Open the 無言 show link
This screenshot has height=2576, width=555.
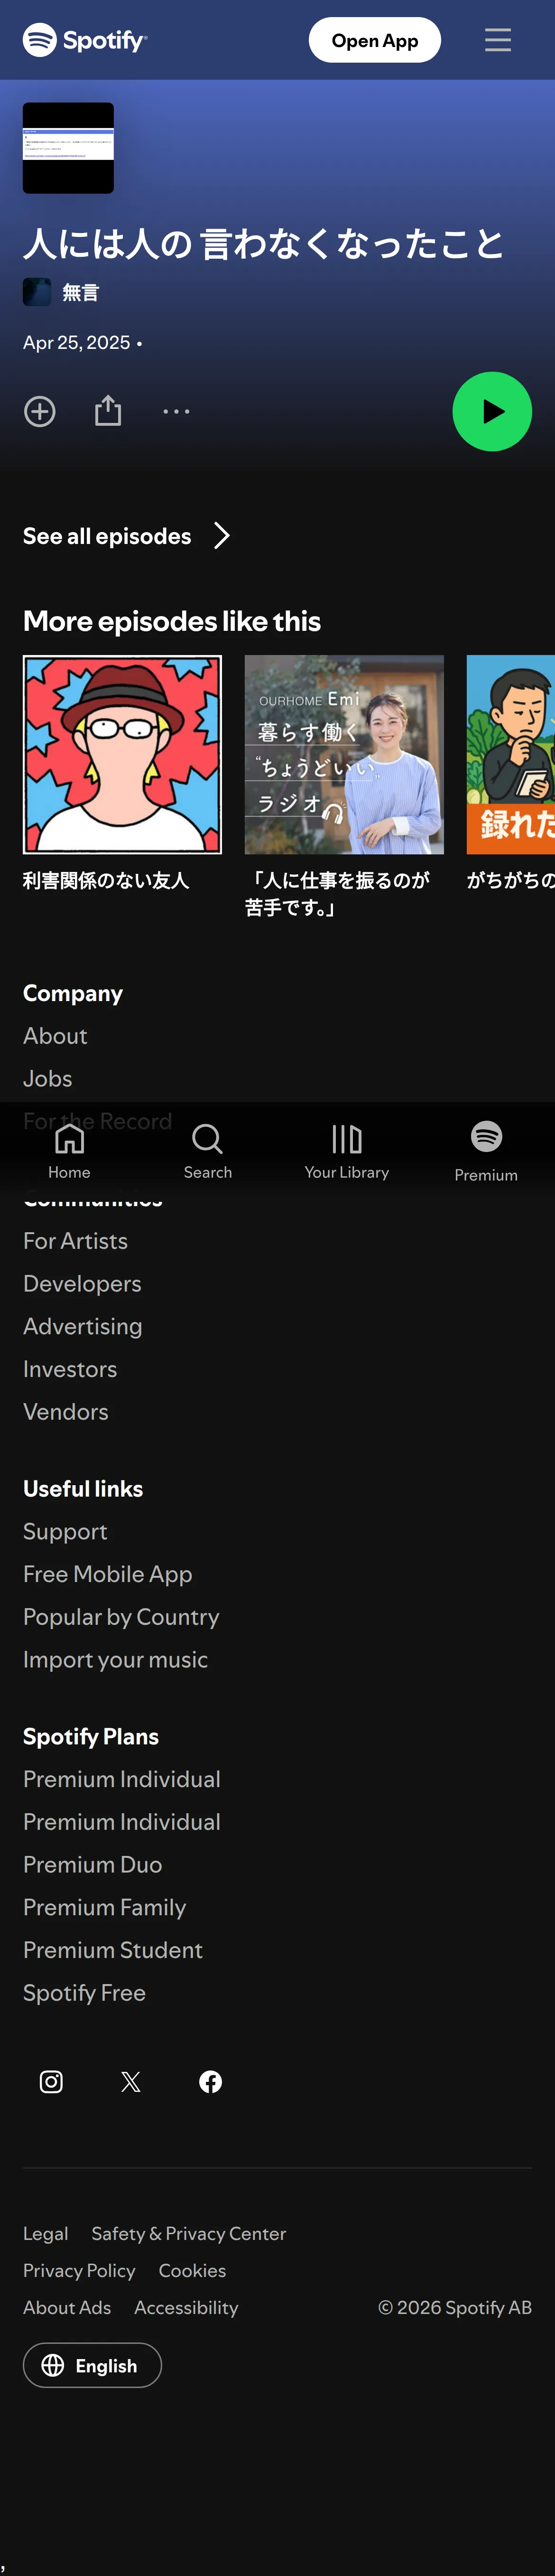click(x=80, y=292)
